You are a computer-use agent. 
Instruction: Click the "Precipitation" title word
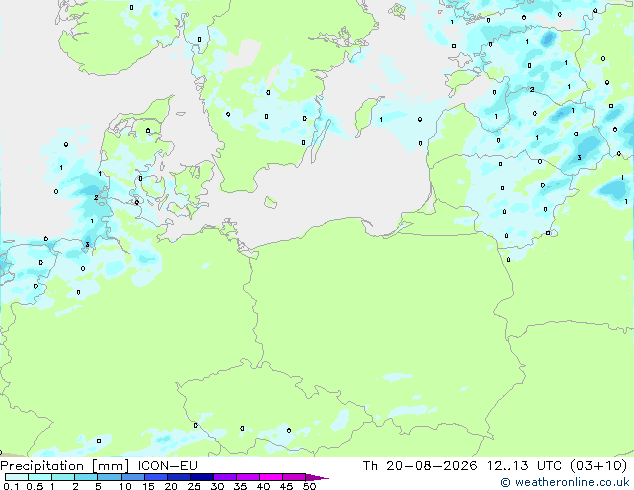click(42, 466)
